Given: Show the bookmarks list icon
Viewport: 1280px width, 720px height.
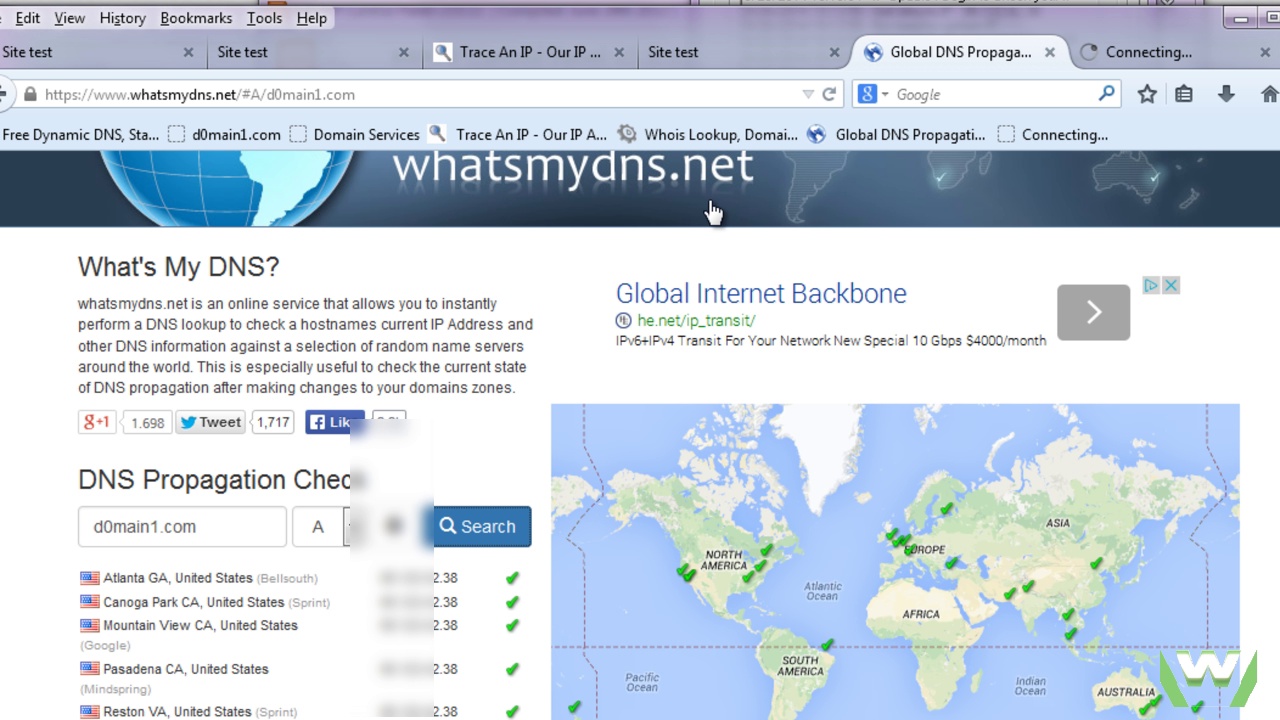Looking at the screenshot, I should point(1184,94).
